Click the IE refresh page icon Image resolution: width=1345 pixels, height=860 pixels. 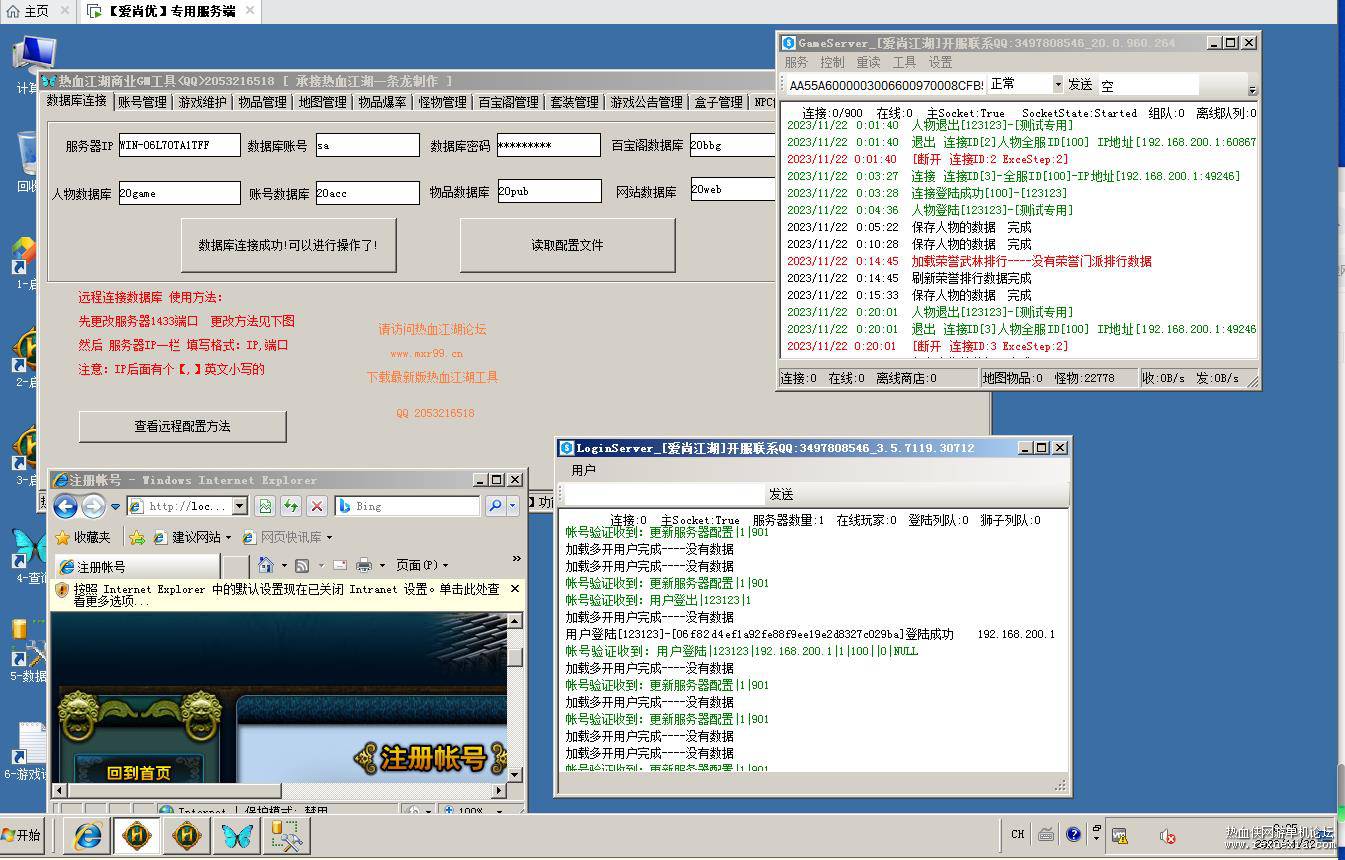pos(291,506)
